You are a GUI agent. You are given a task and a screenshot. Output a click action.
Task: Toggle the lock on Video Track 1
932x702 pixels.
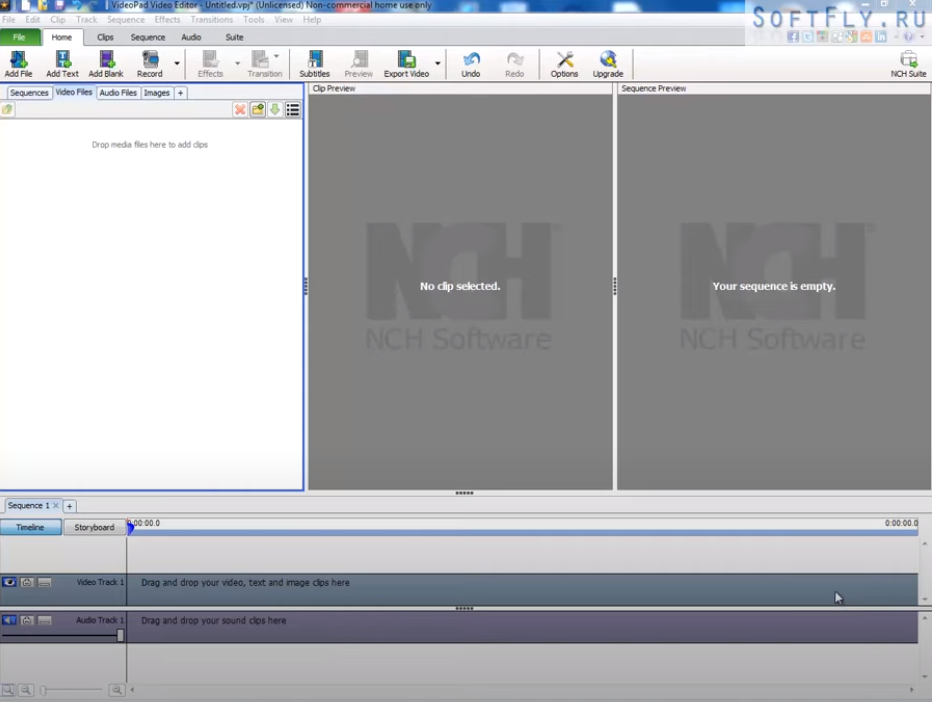(27, 582)
